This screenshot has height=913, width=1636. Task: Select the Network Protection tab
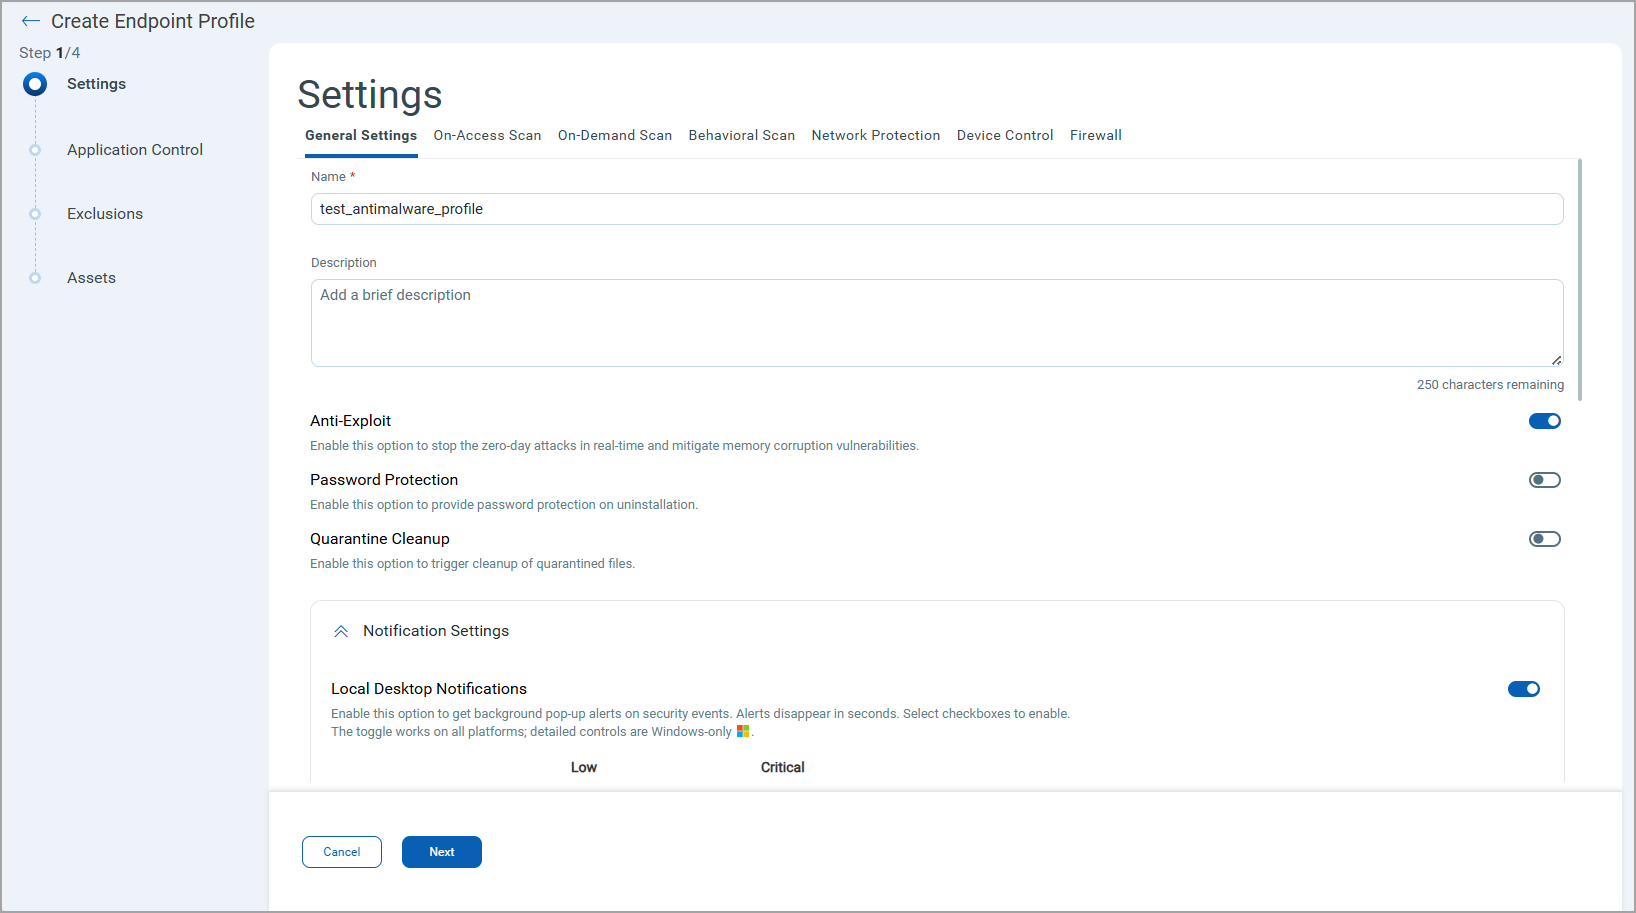(875, 136)
